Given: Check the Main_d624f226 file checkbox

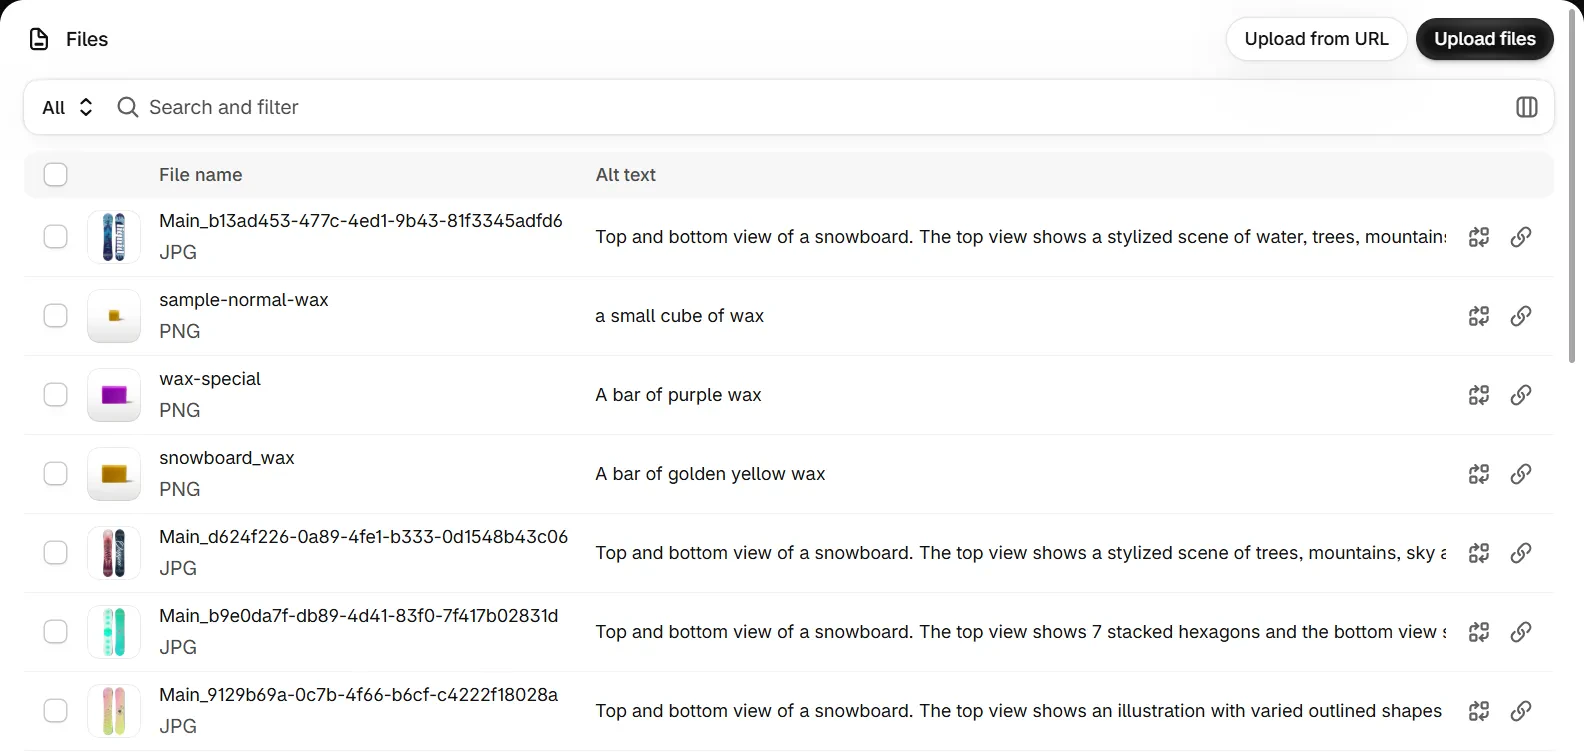Looking at the screenshot, I should pos(56,553).
